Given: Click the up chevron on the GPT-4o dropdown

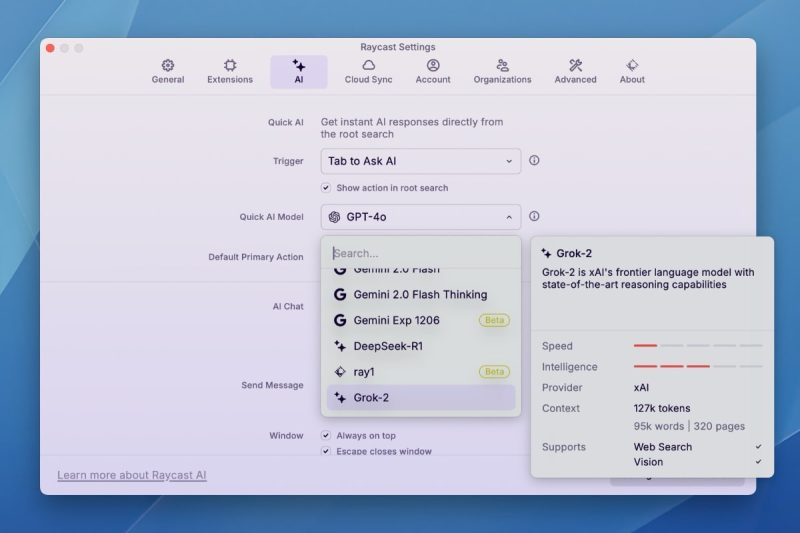Looking at the screenshot, I should pyautogui.click(x=509, y=217).
